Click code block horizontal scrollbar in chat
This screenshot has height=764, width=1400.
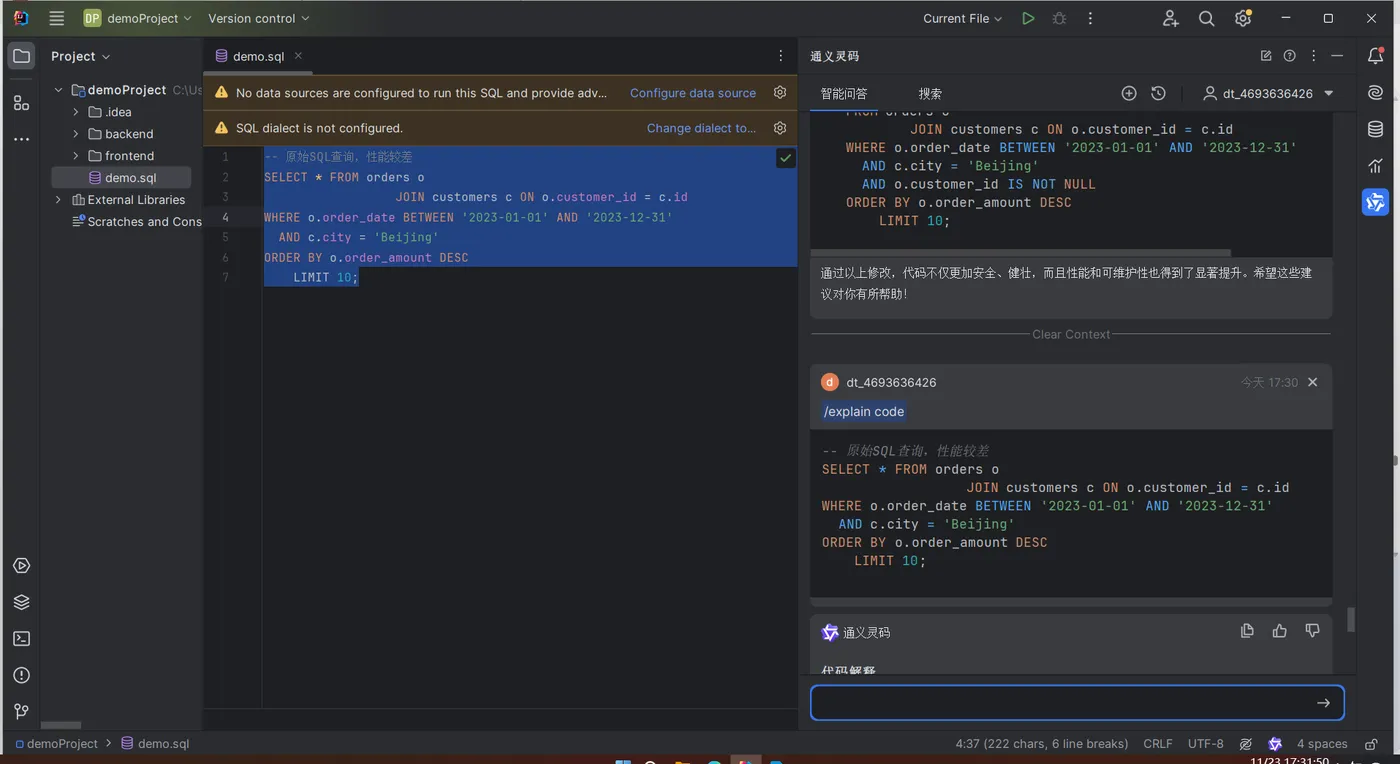pyautogui.click(x=1021, y=253)
